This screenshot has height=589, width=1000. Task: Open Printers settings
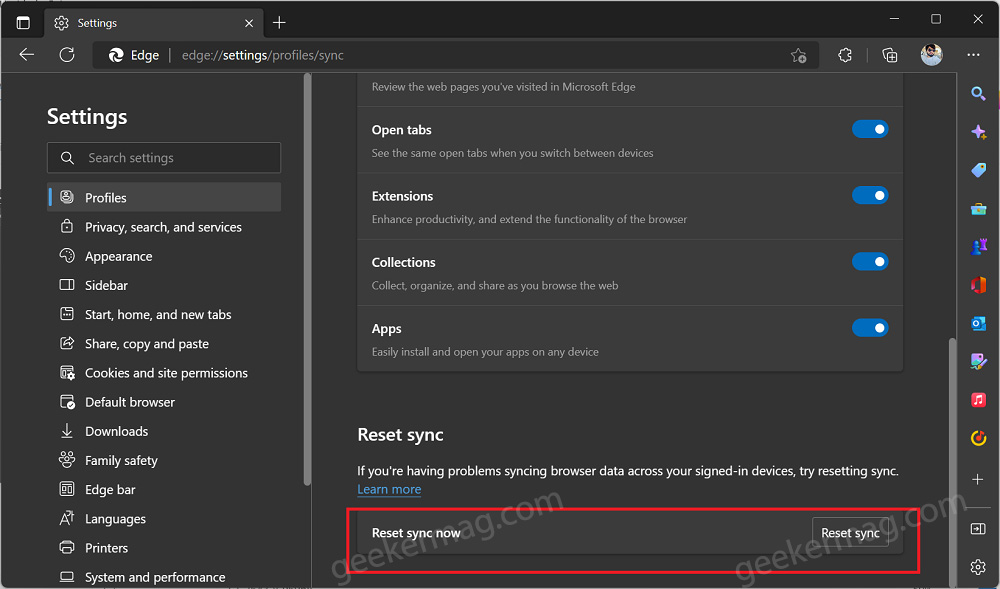(x=164, y=548)
